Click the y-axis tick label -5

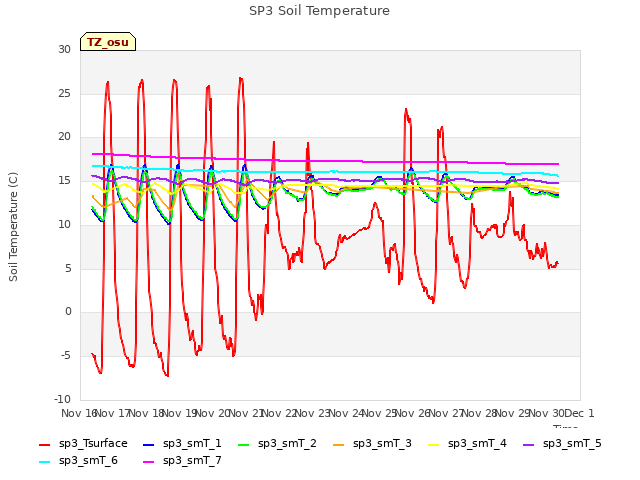pyautogui.click(x=66, y=356)
